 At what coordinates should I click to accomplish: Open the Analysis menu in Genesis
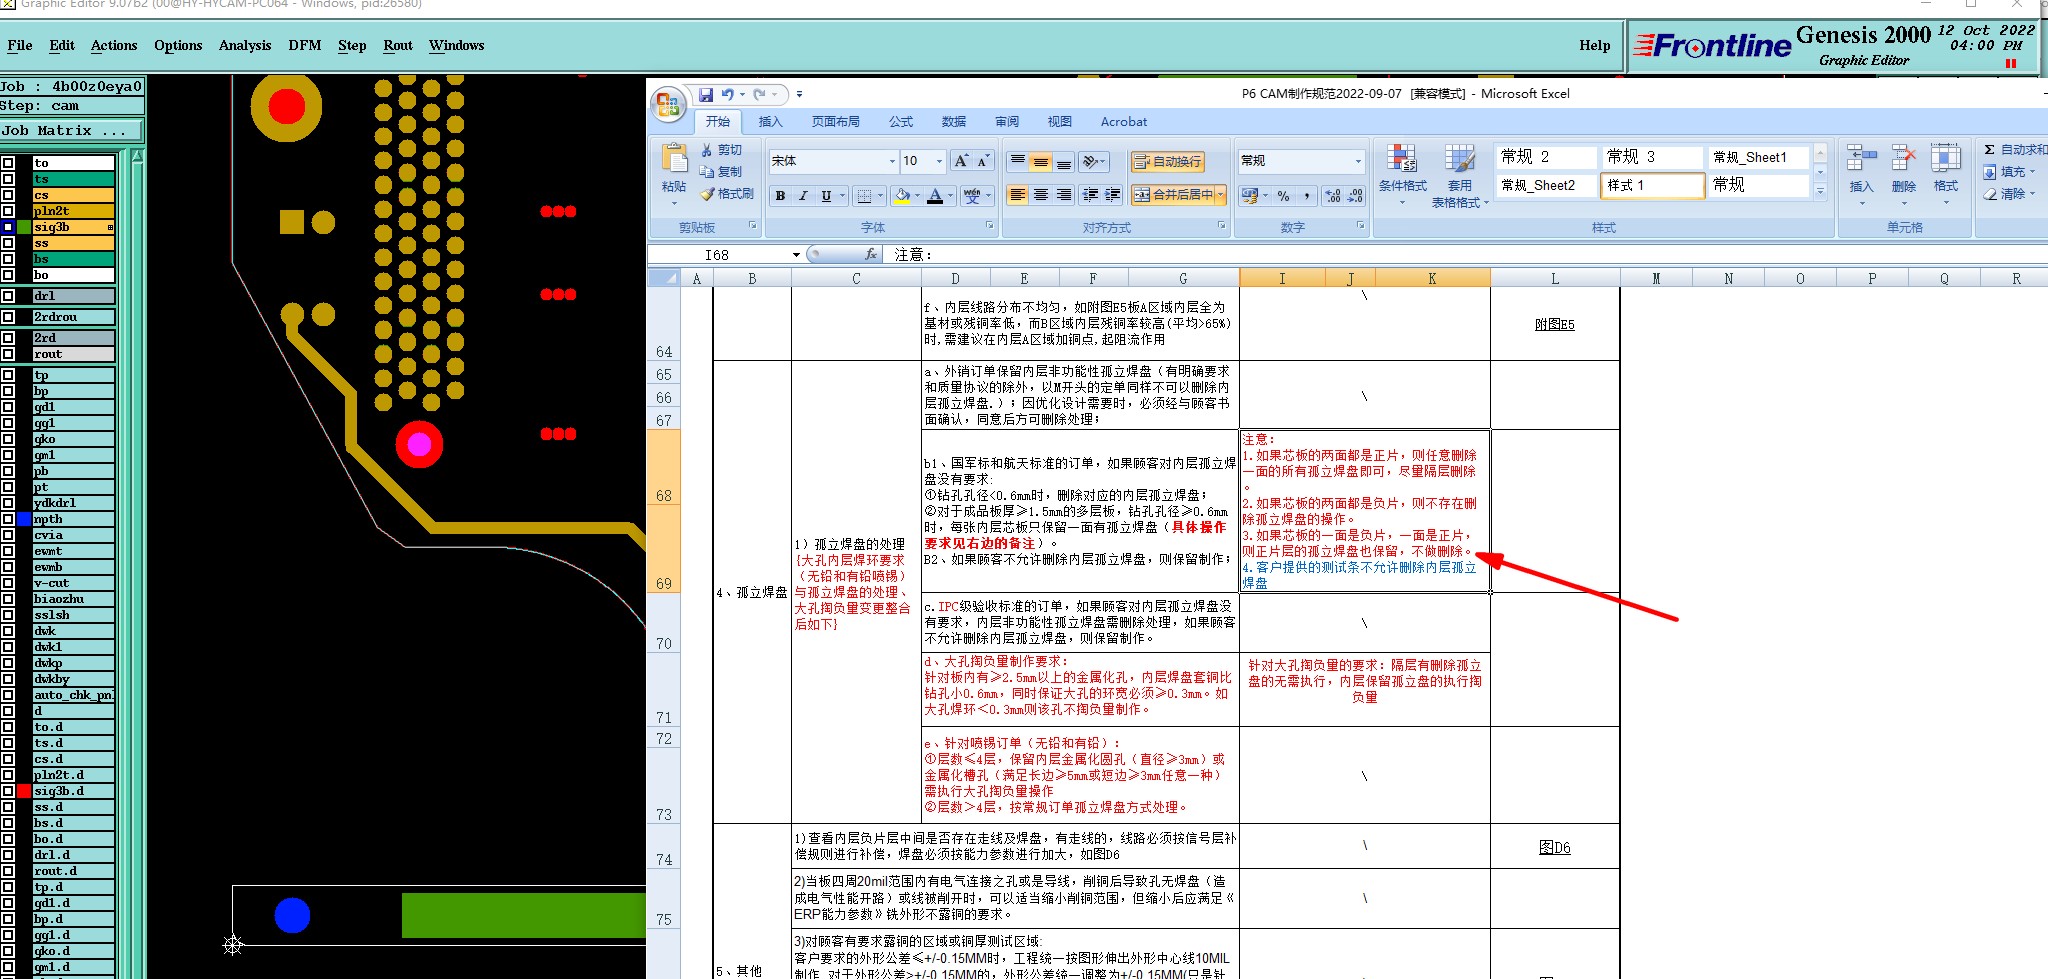pyautogui.click(x=245, y=45)
